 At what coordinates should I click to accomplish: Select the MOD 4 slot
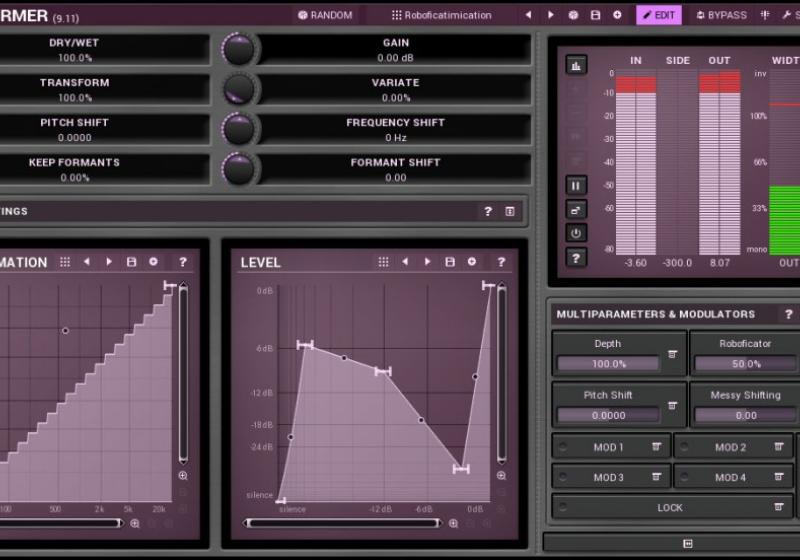tap(730, 477)
